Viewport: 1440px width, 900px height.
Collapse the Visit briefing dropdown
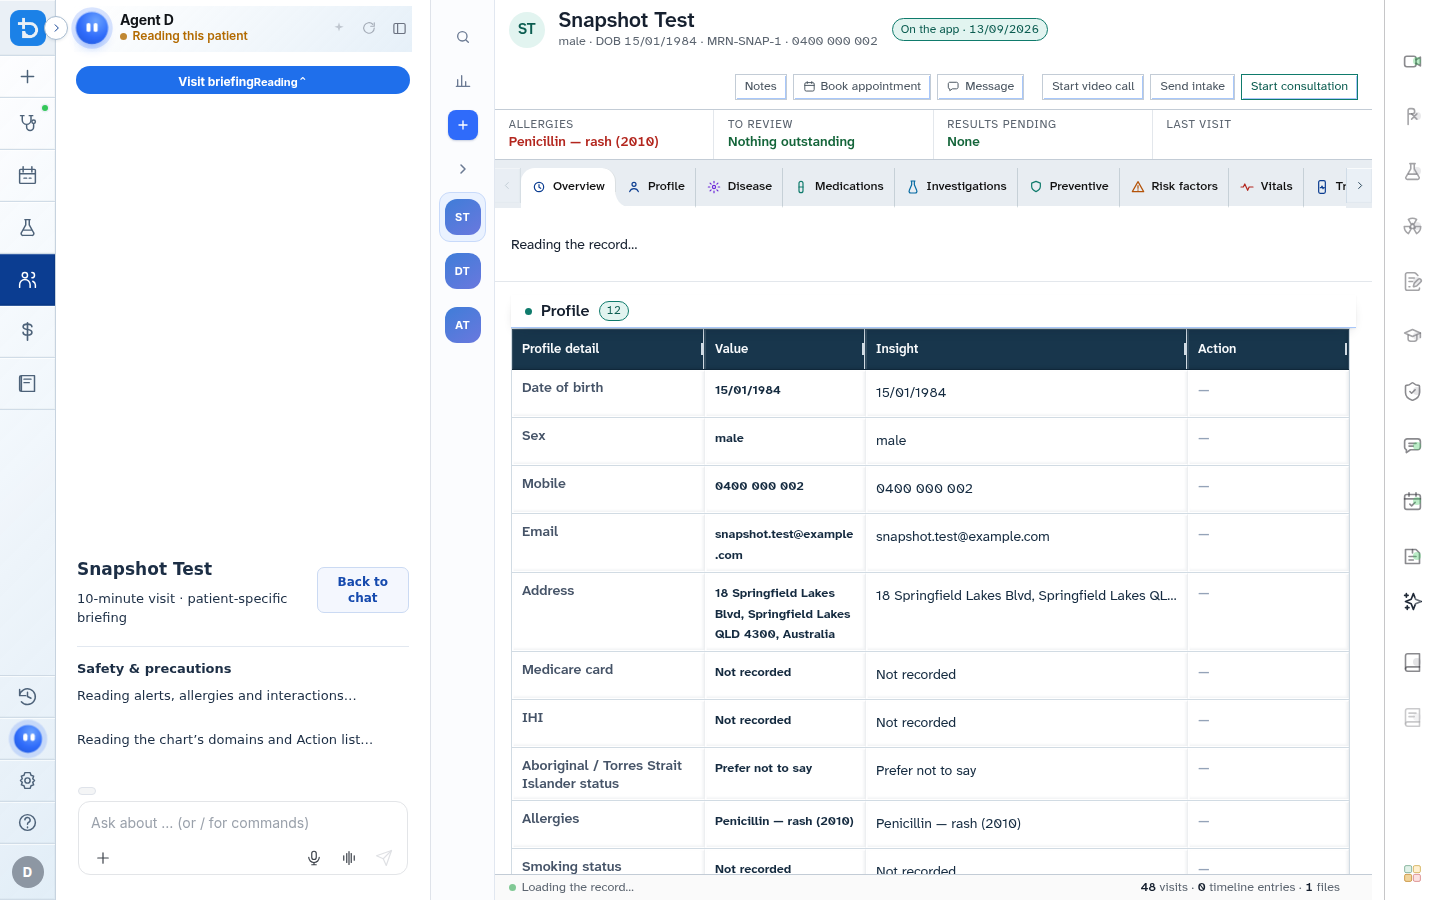(243, 81)
